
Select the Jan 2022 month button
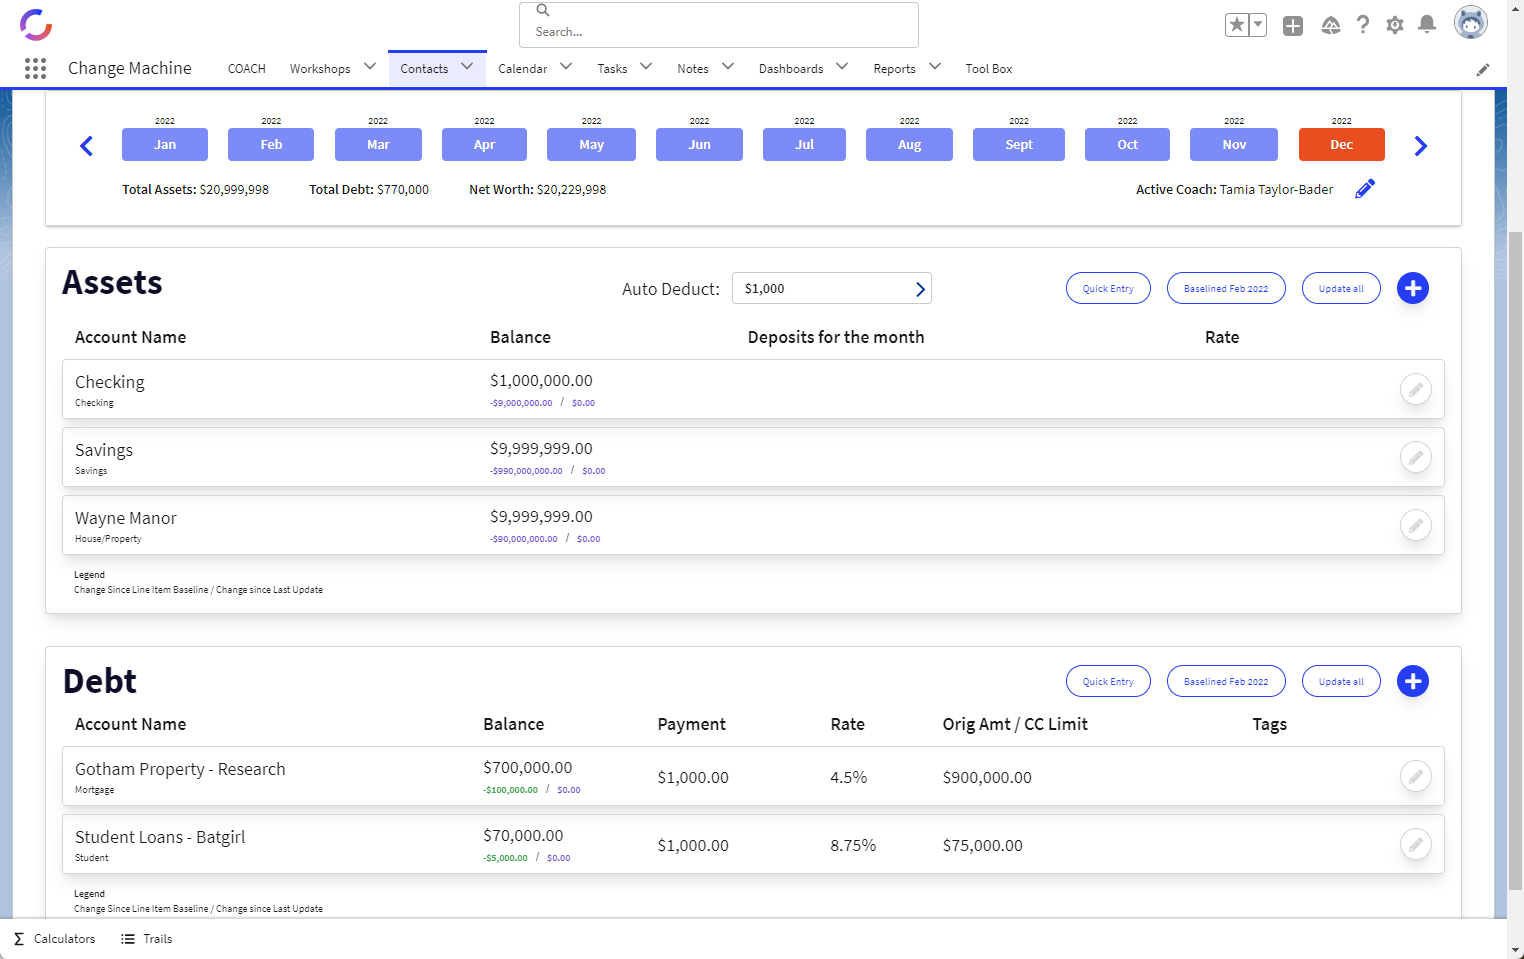pos(165,145)
